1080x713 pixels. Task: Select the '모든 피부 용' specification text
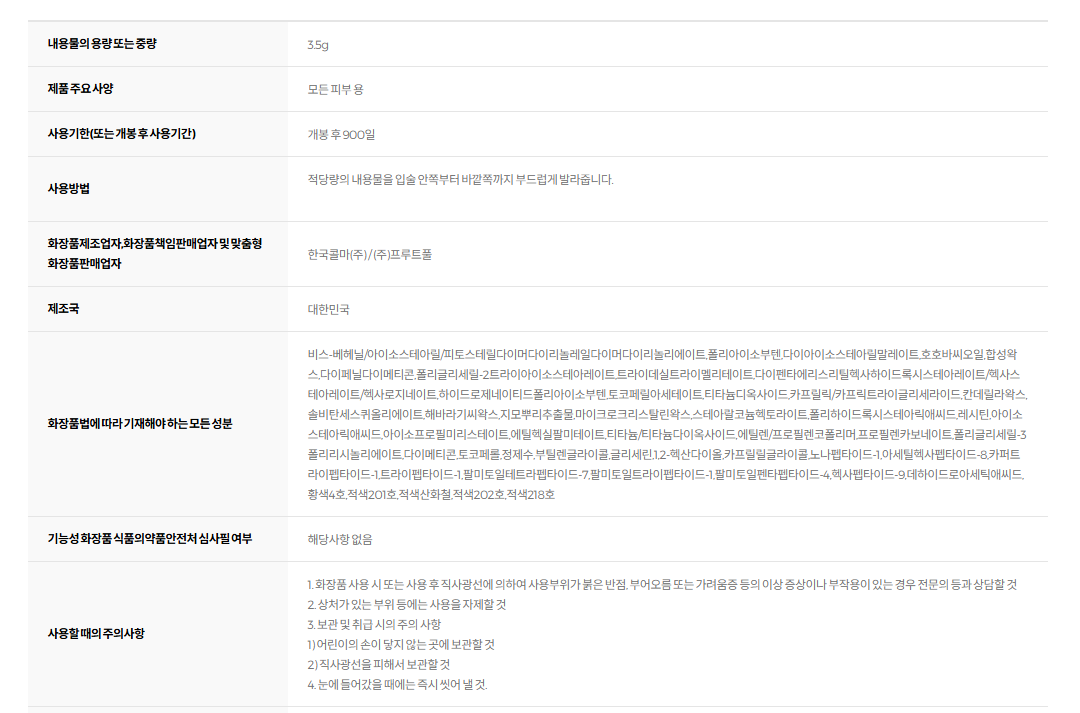point(335,89)
